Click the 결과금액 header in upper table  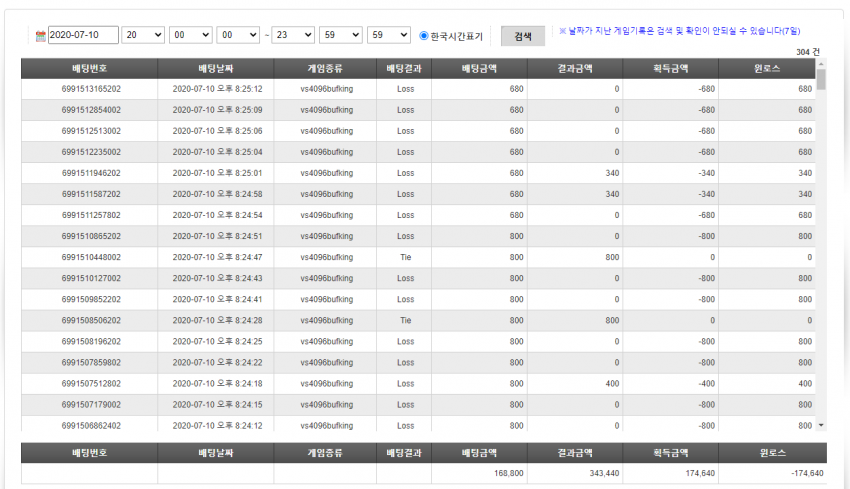click(575, 69)
